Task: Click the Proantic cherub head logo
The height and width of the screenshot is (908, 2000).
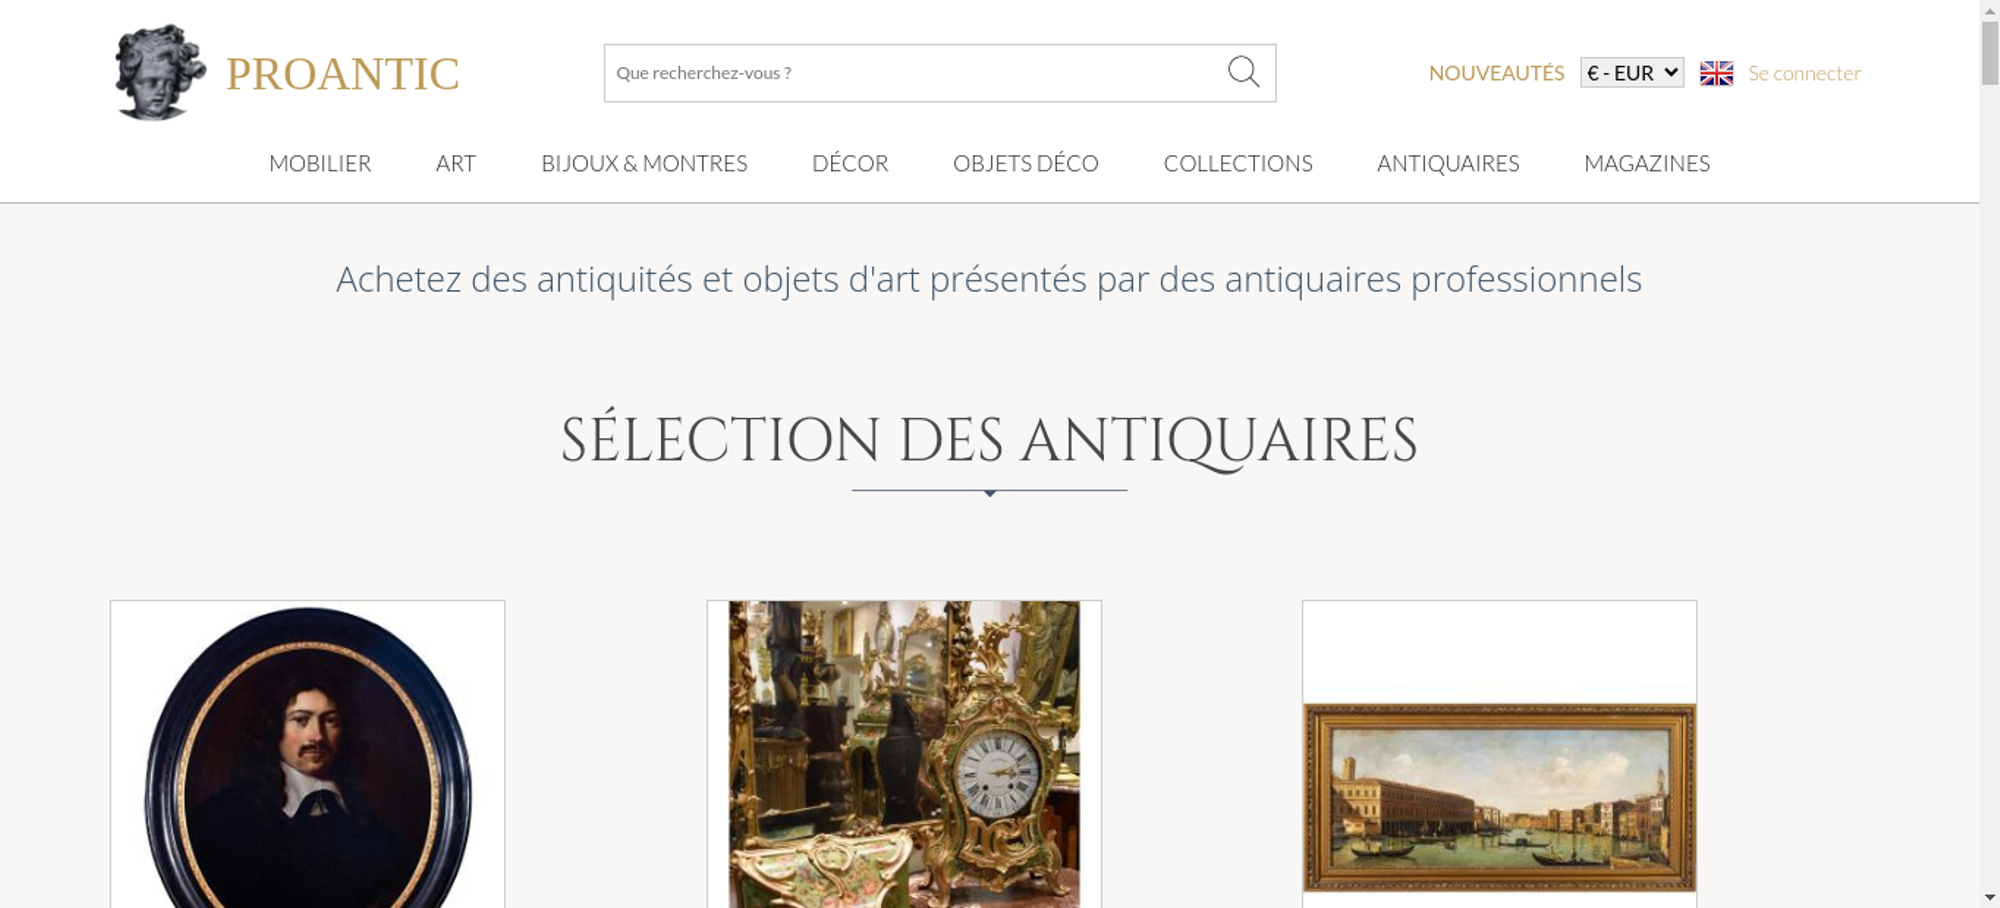Action: tap(160, 72)
